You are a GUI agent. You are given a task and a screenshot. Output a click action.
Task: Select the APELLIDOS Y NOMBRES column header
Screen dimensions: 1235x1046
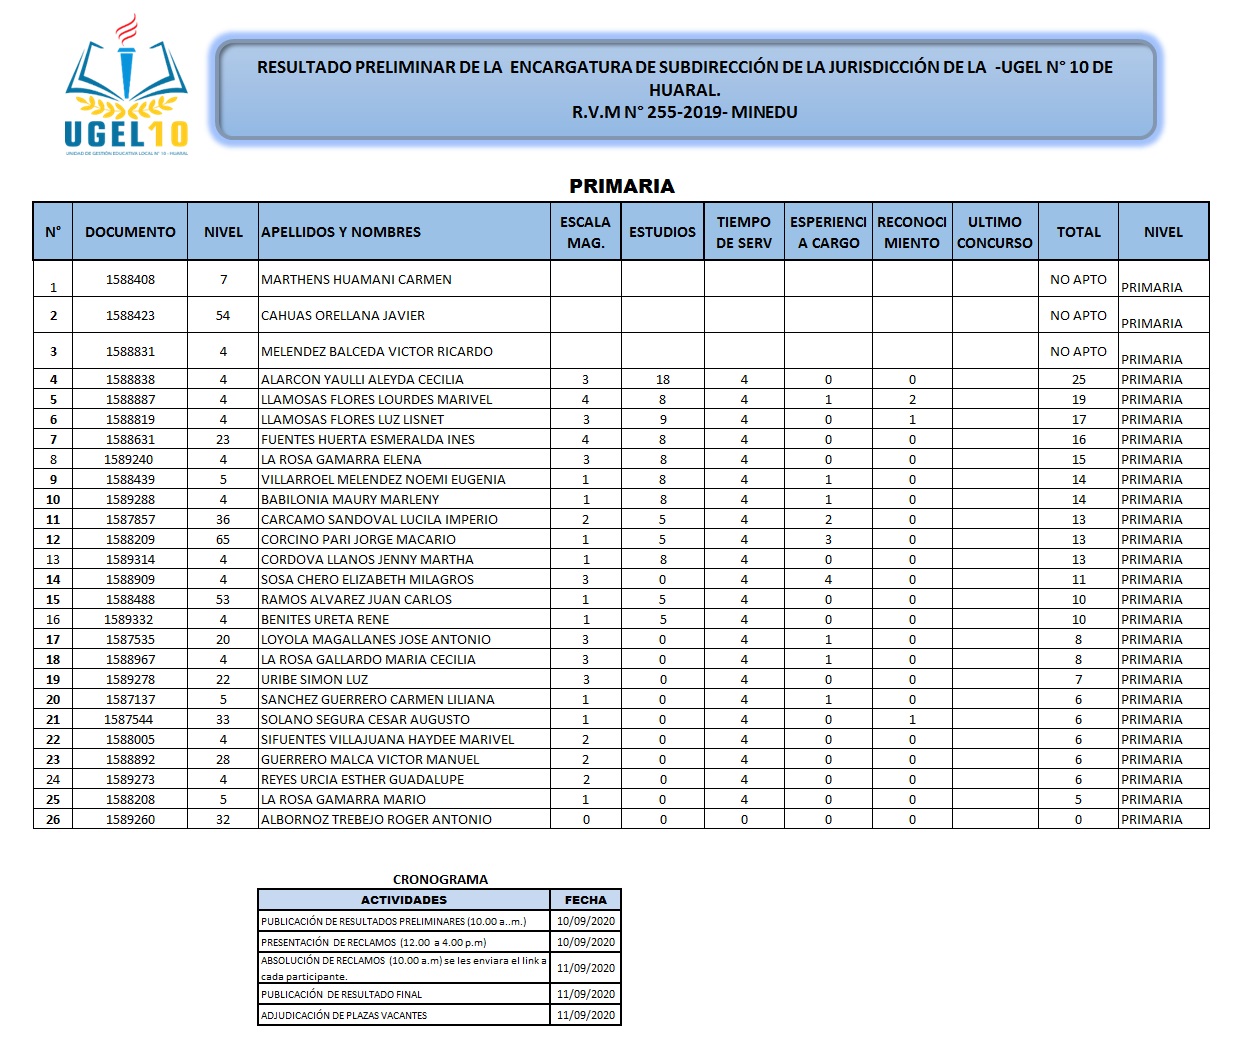341,232
